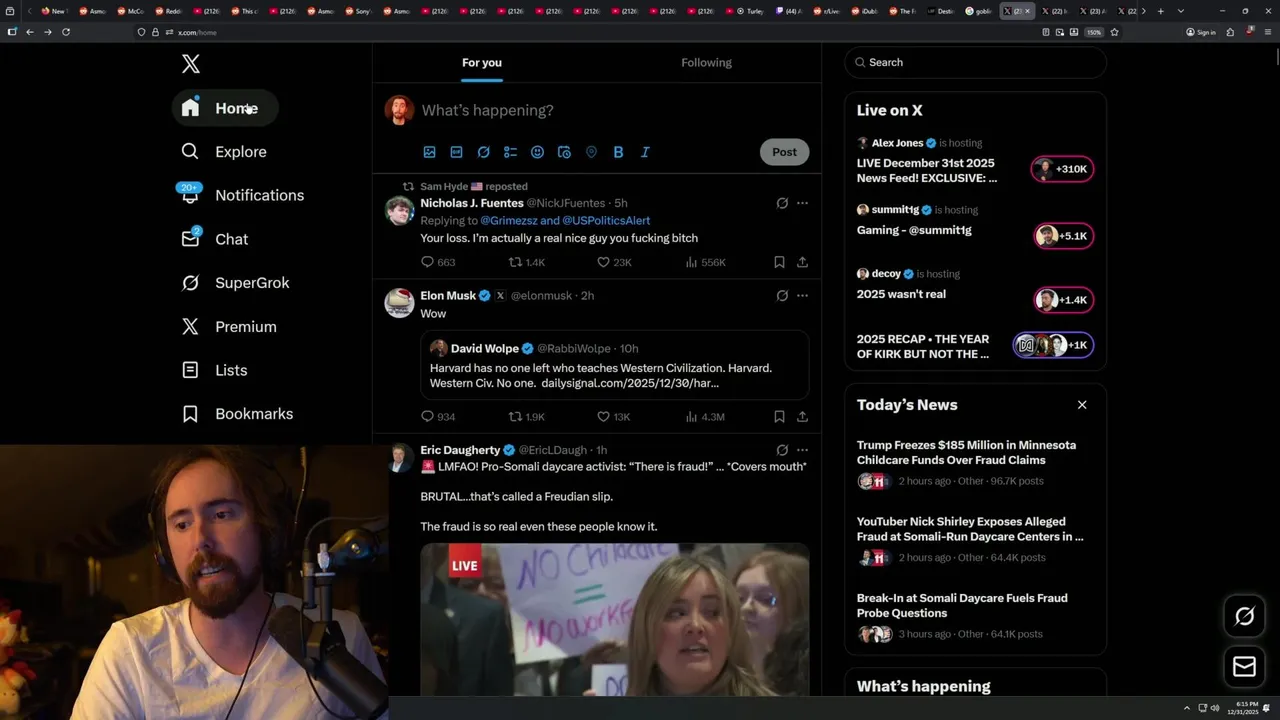Play the LIVE daycare video thumbnail

614,619
